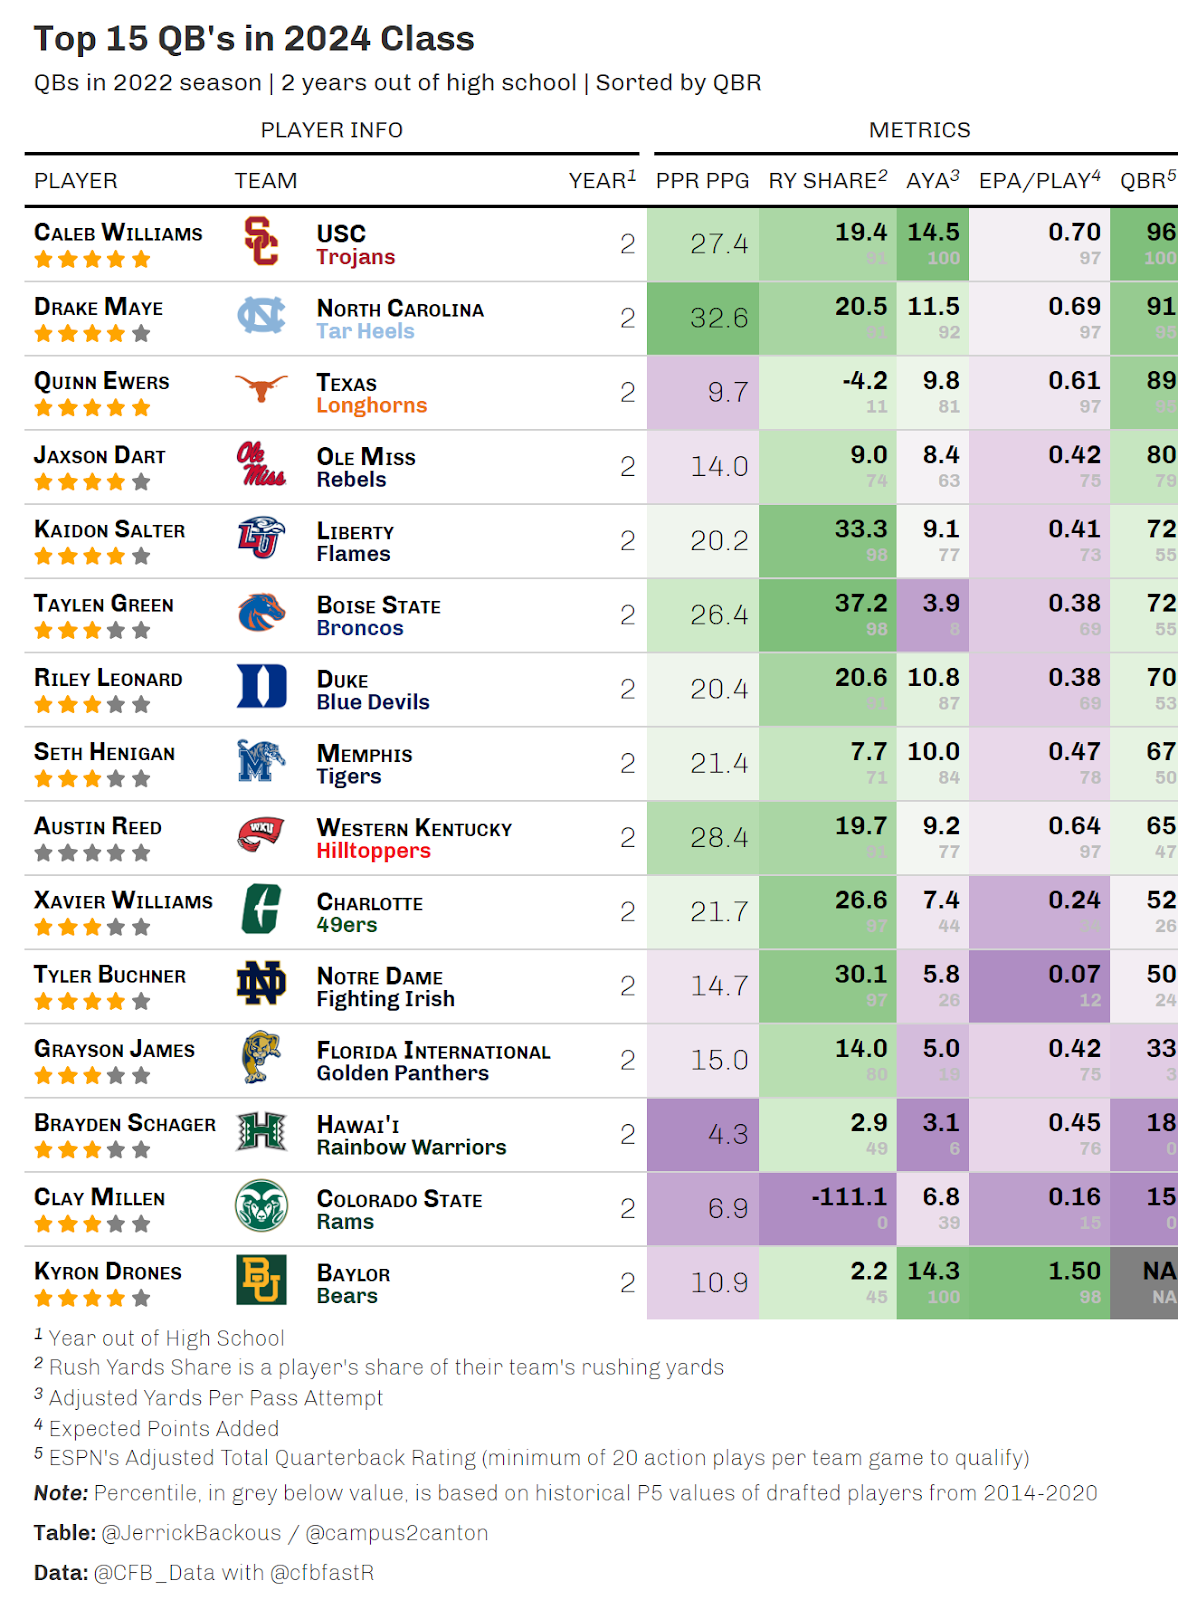Click the Hawai'i Rainbow Warriors logo

[261, 1132]
